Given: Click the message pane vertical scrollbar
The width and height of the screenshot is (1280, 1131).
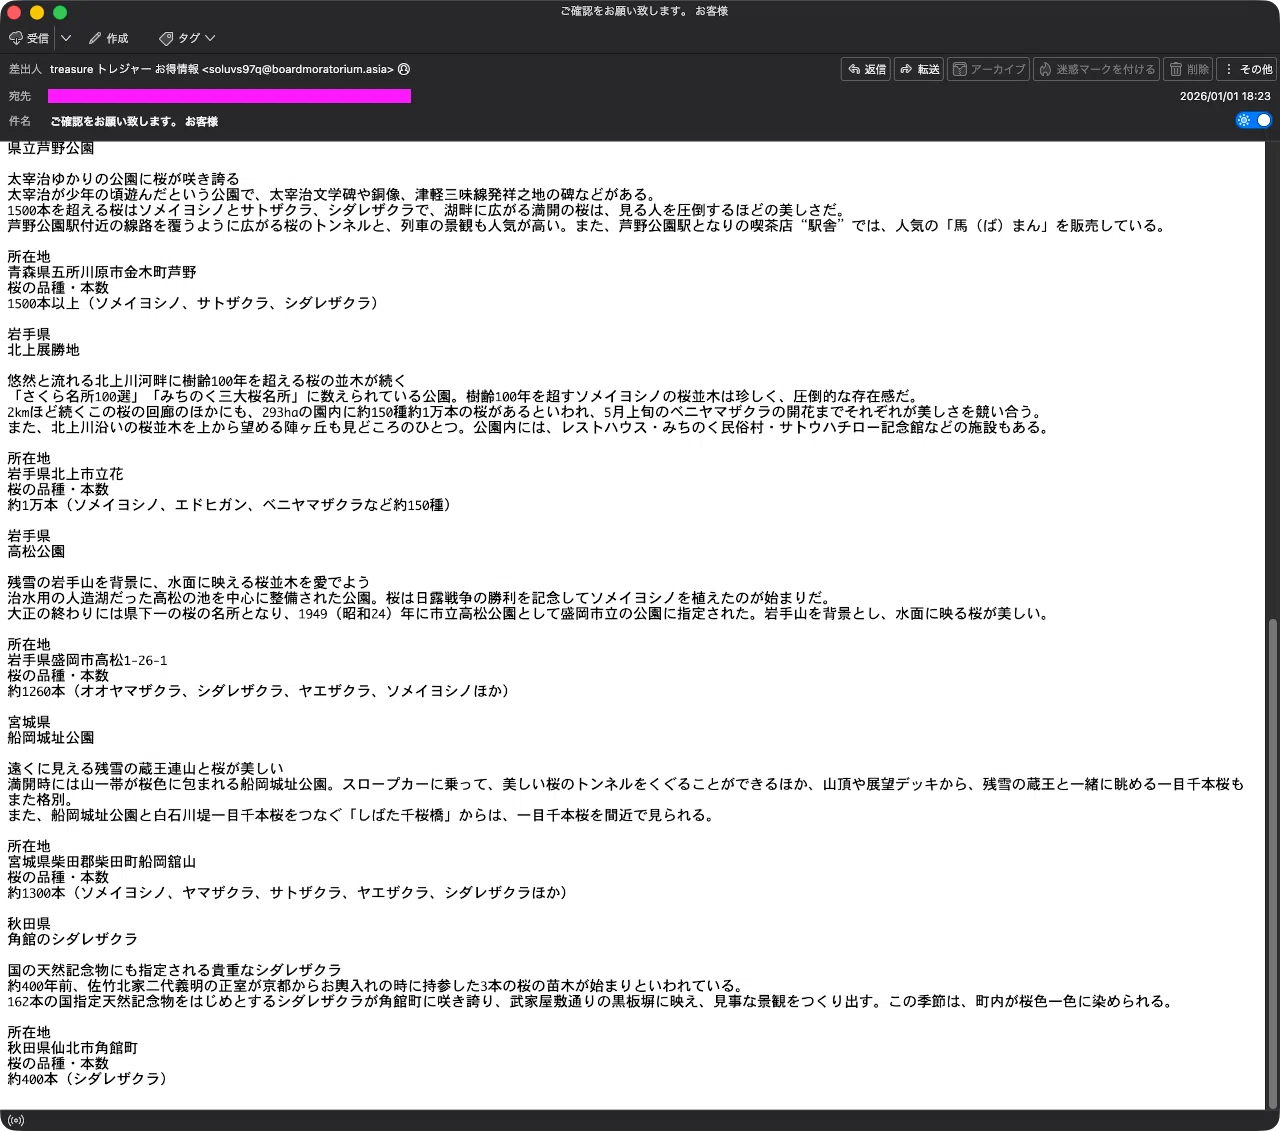Looking at the screenshot, I should 1272,862.
